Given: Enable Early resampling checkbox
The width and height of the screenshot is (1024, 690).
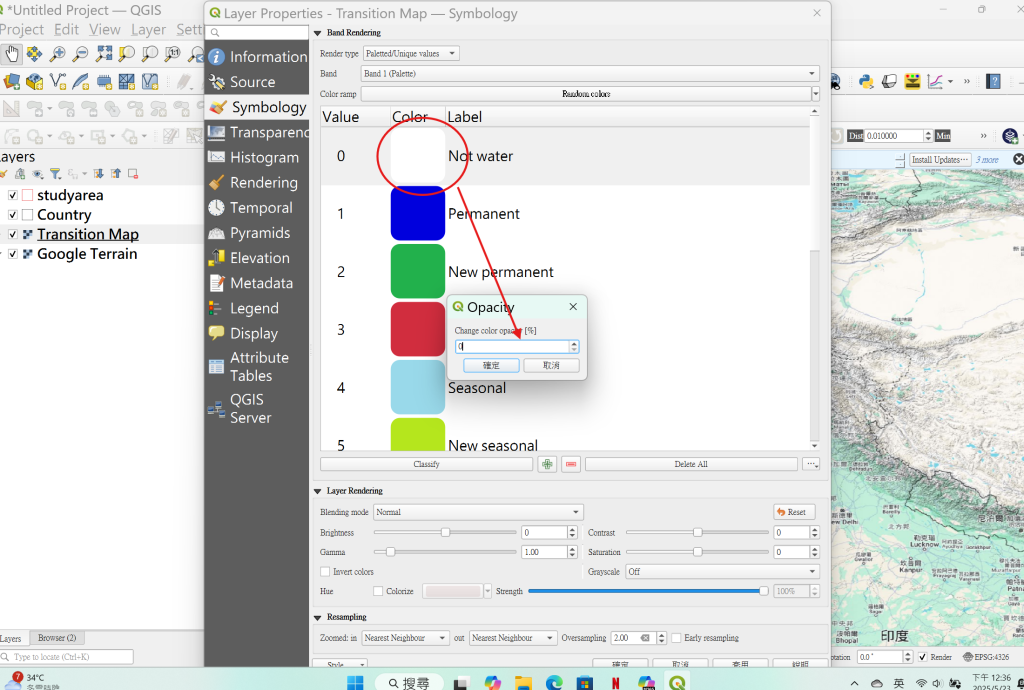Looking at the screenshot, I should click(x=676, y=638).
